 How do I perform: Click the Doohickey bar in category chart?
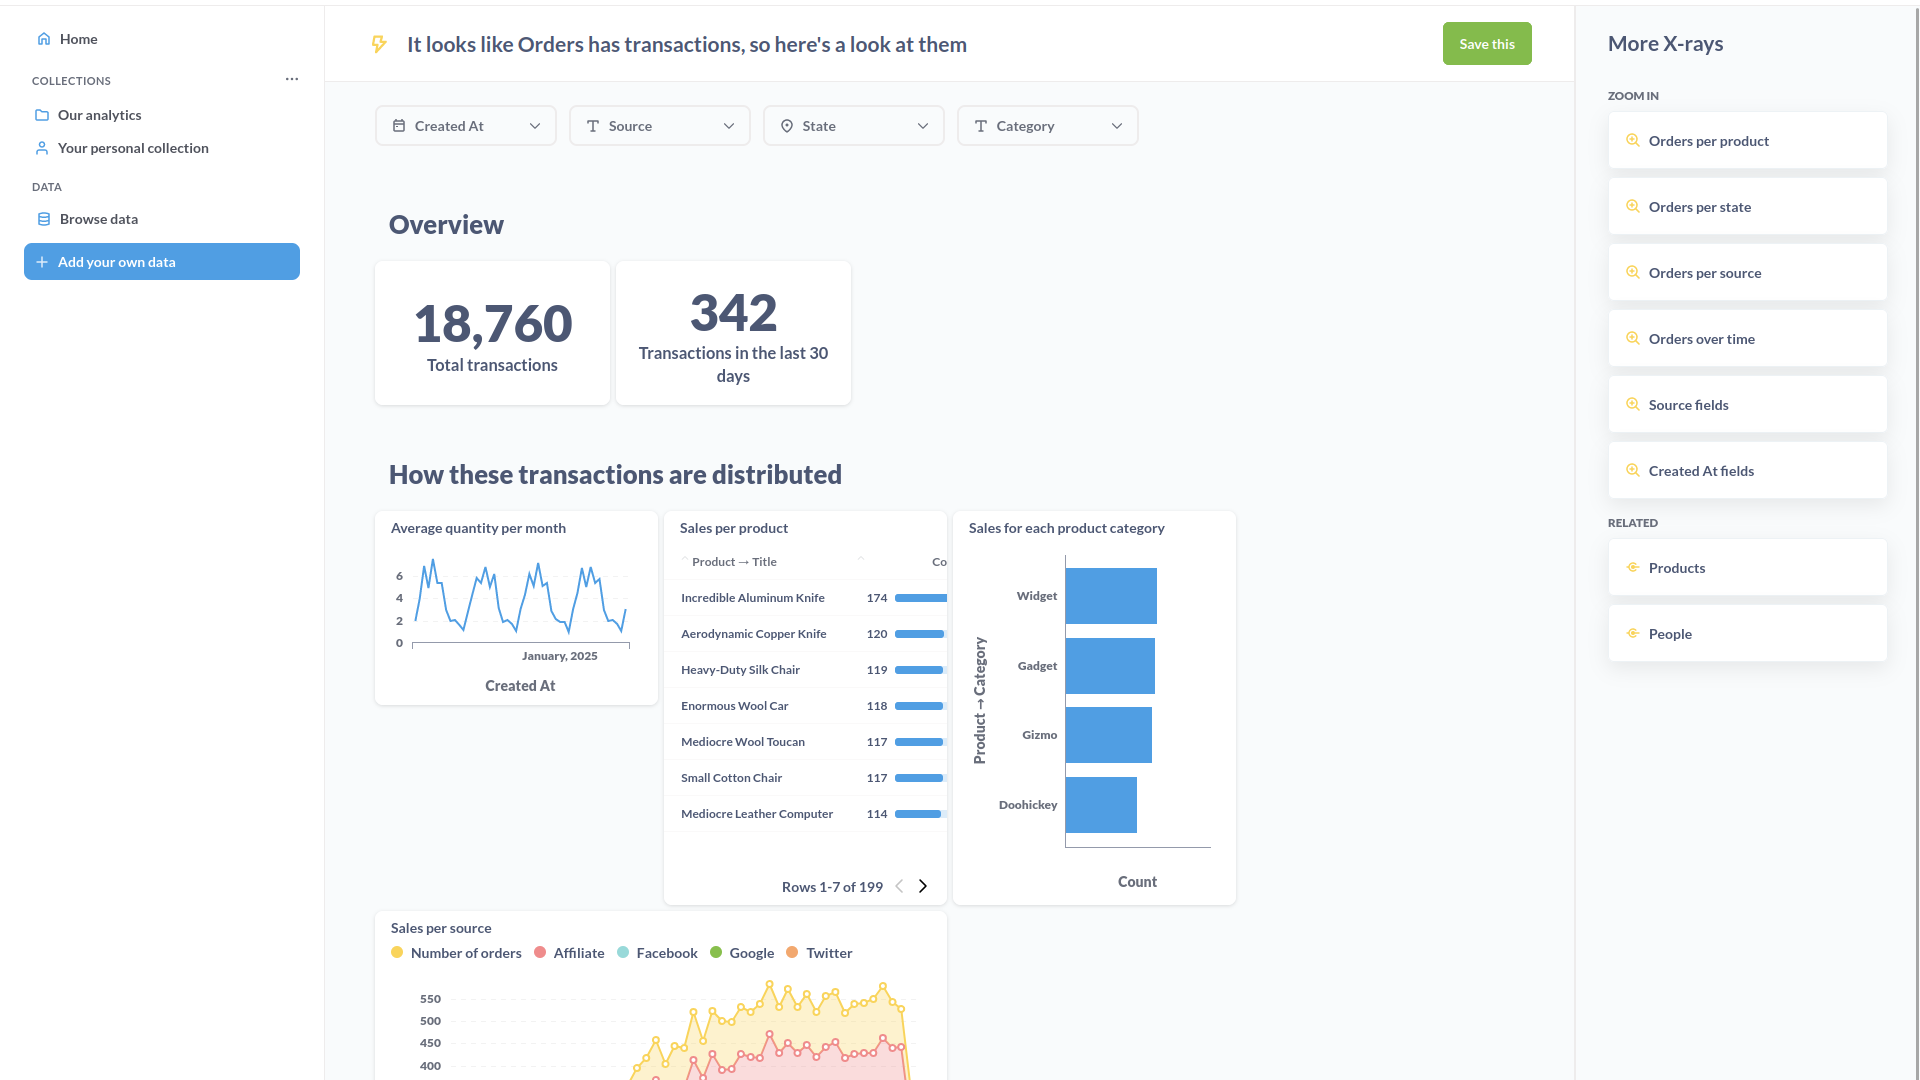(x=1101, y=805)
